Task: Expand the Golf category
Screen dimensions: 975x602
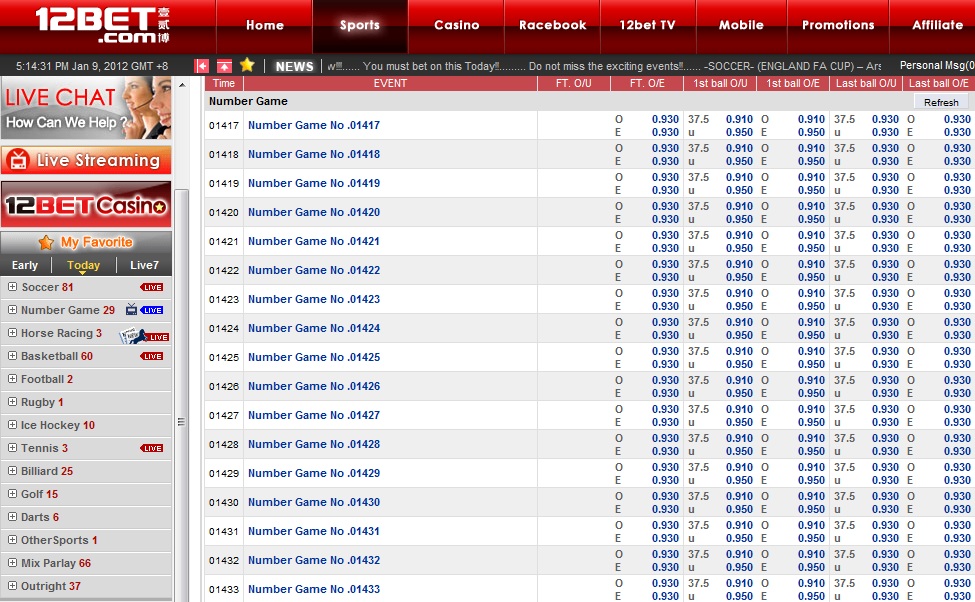Action: [12, 494]
